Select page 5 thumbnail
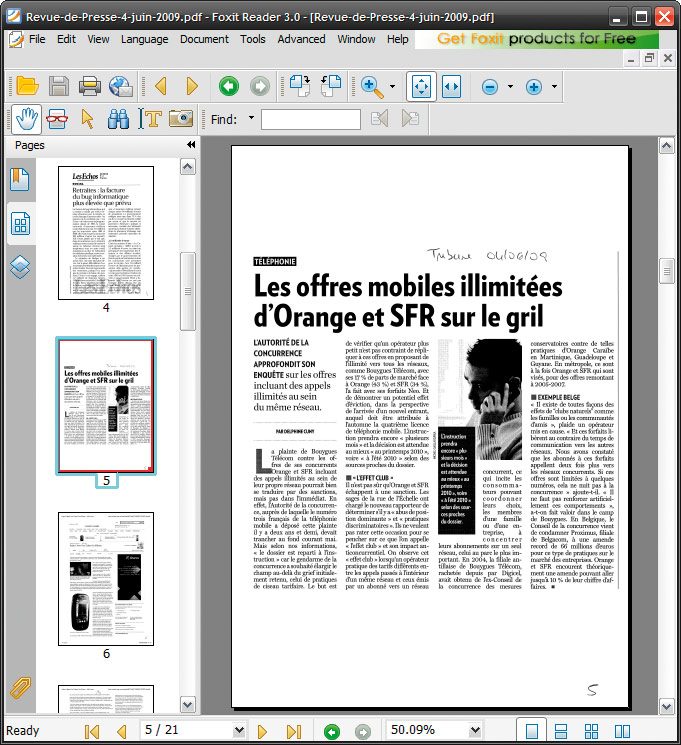This screenshot has height=745, width=681. point(106,406)
